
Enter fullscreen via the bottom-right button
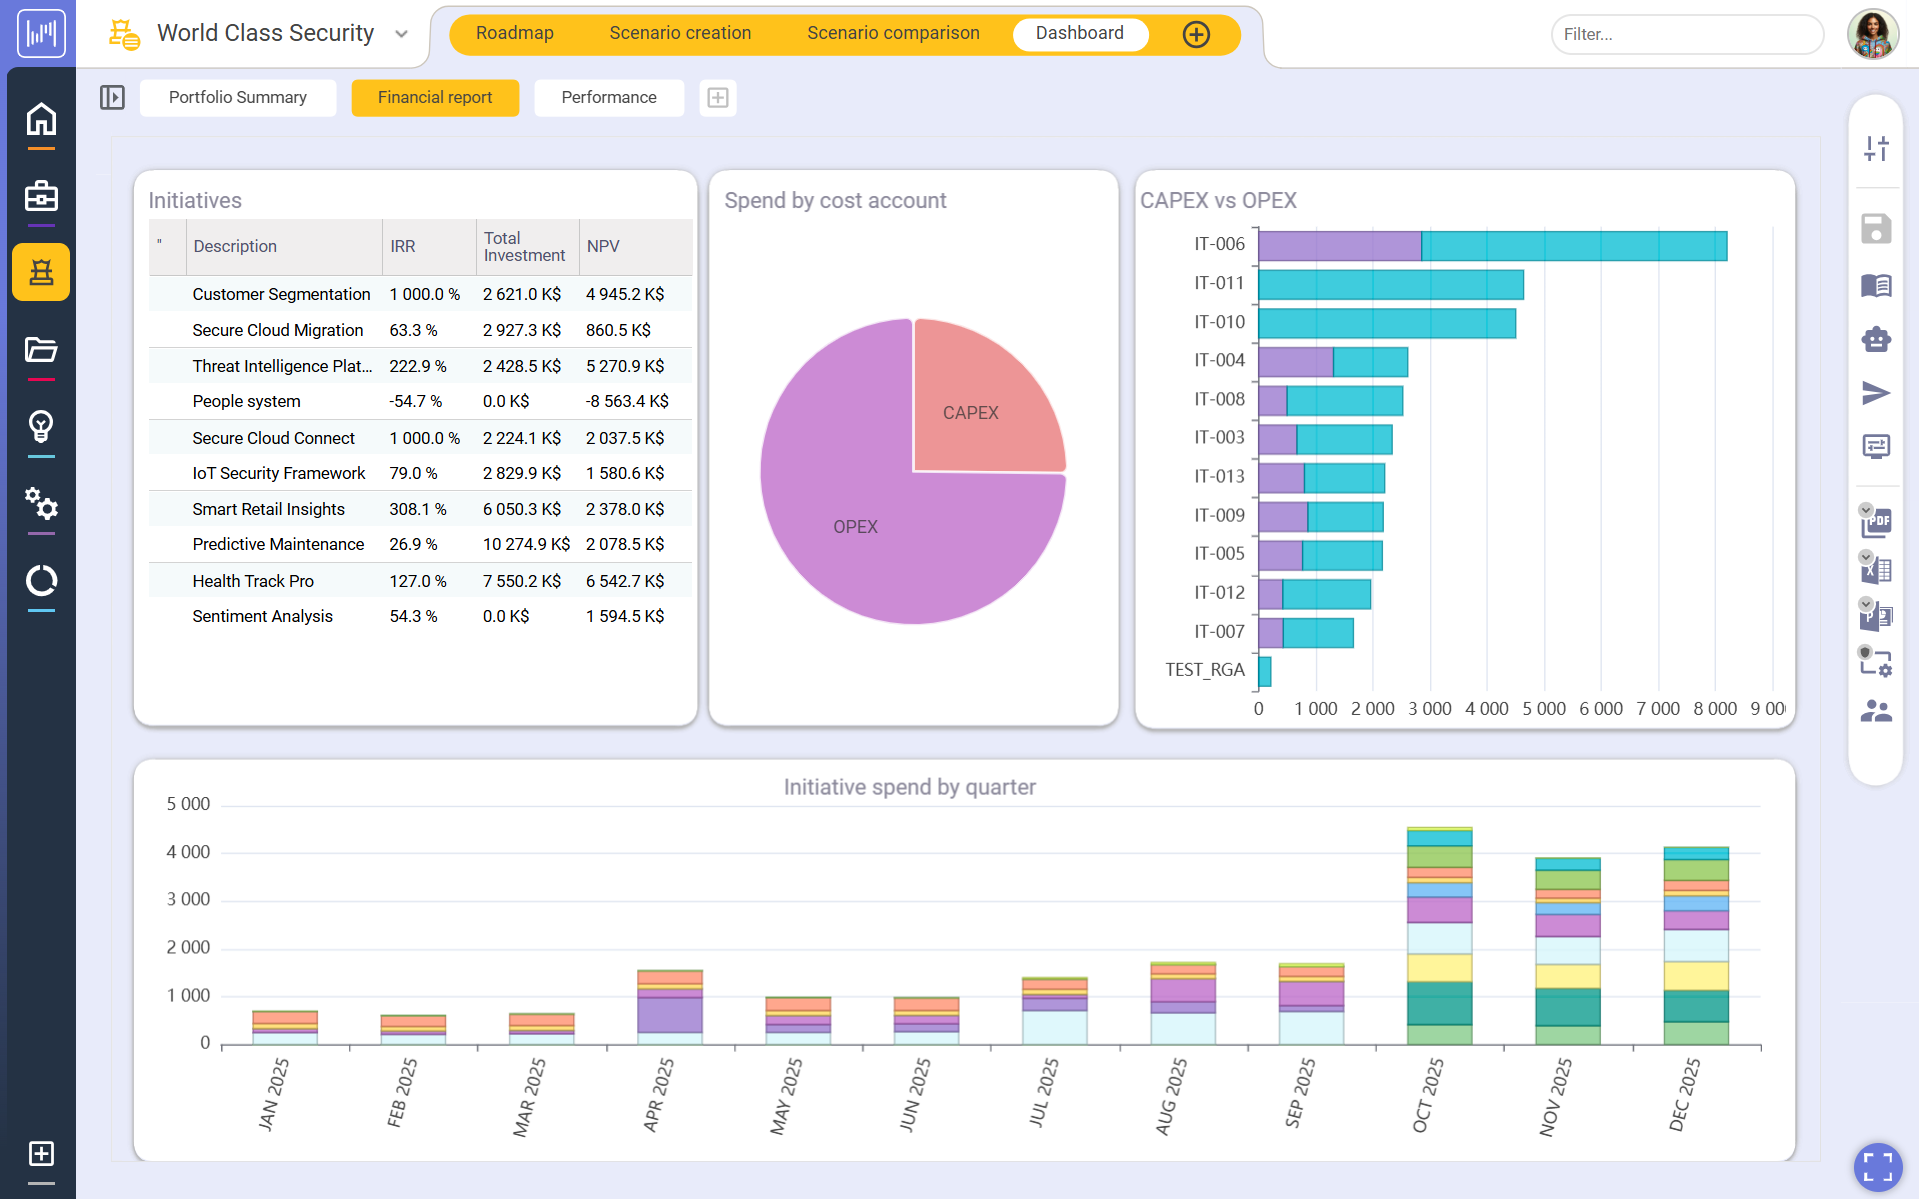click(x=1877, y=1167)
